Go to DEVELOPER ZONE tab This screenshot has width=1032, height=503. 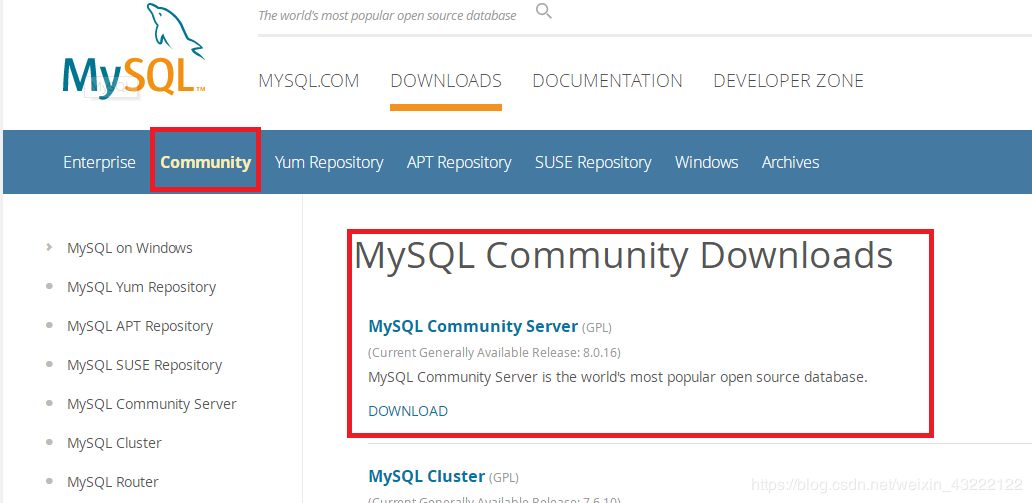click(x=788, y=81)
